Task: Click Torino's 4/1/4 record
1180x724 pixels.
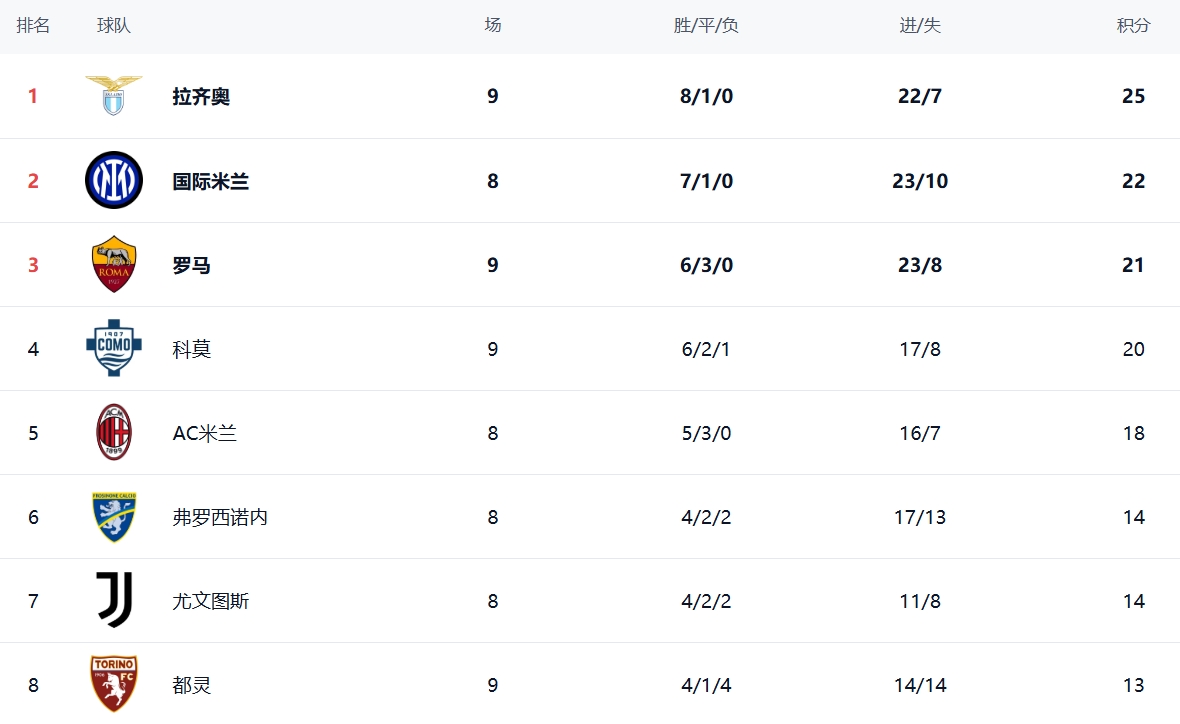Action: point(706,686)
